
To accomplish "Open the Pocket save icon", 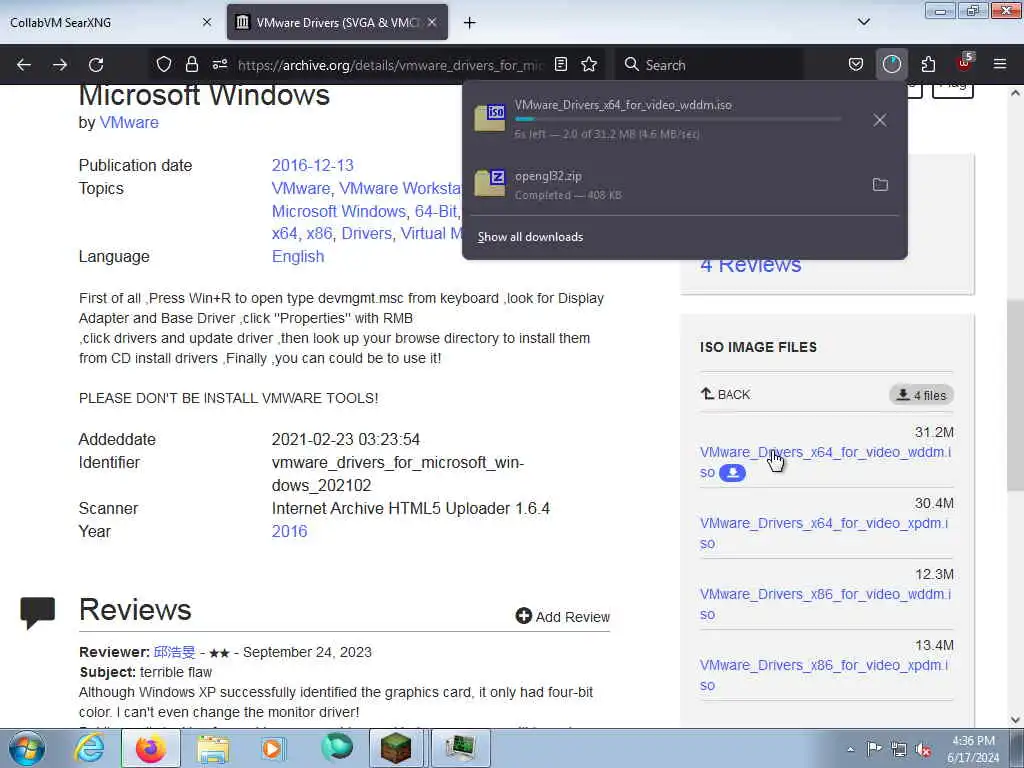I will tap(856, 64).
